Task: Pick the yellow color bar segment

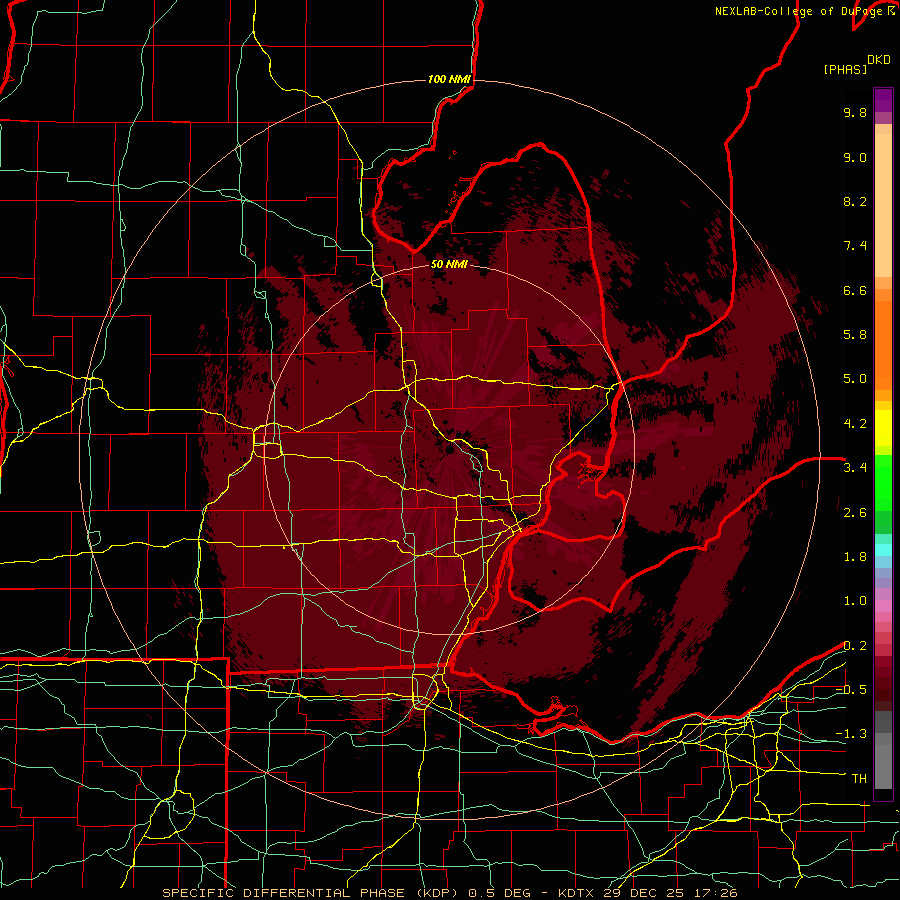Action: [883, 428]
